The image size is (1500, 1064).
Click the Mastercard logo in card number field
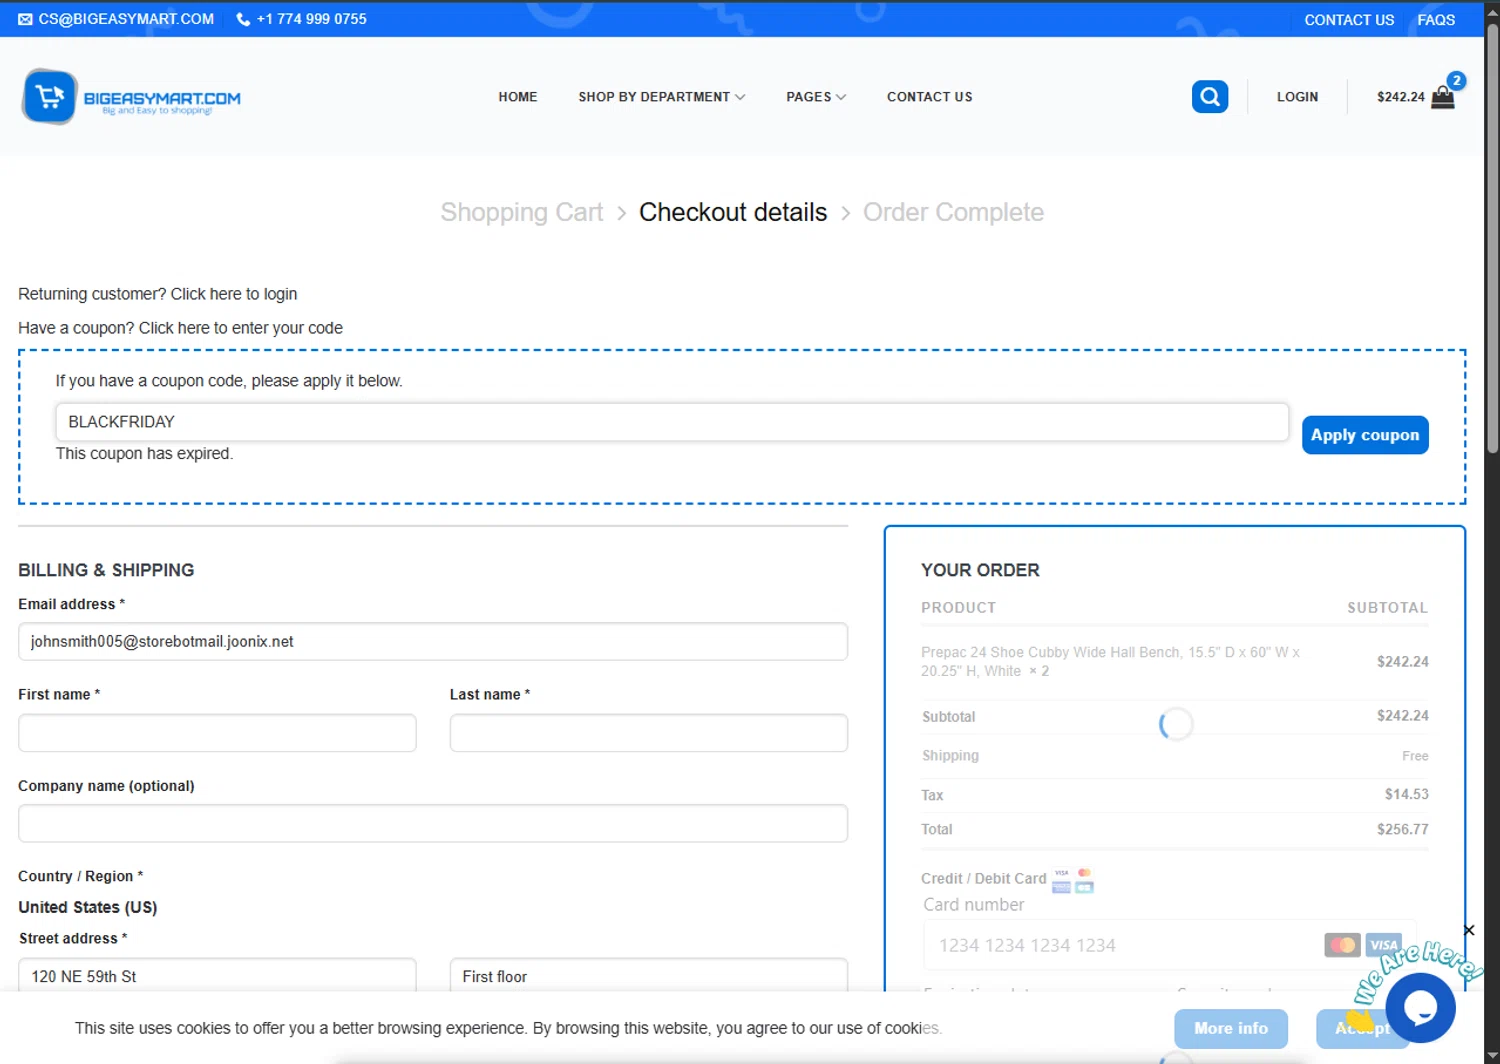pos(1342,945)
